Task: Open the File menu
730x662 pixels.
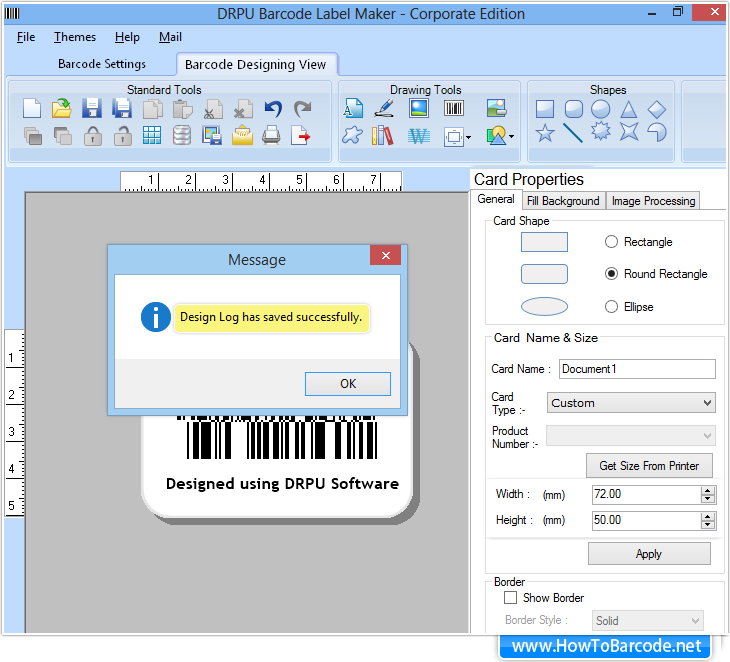Action: (26, 37)
